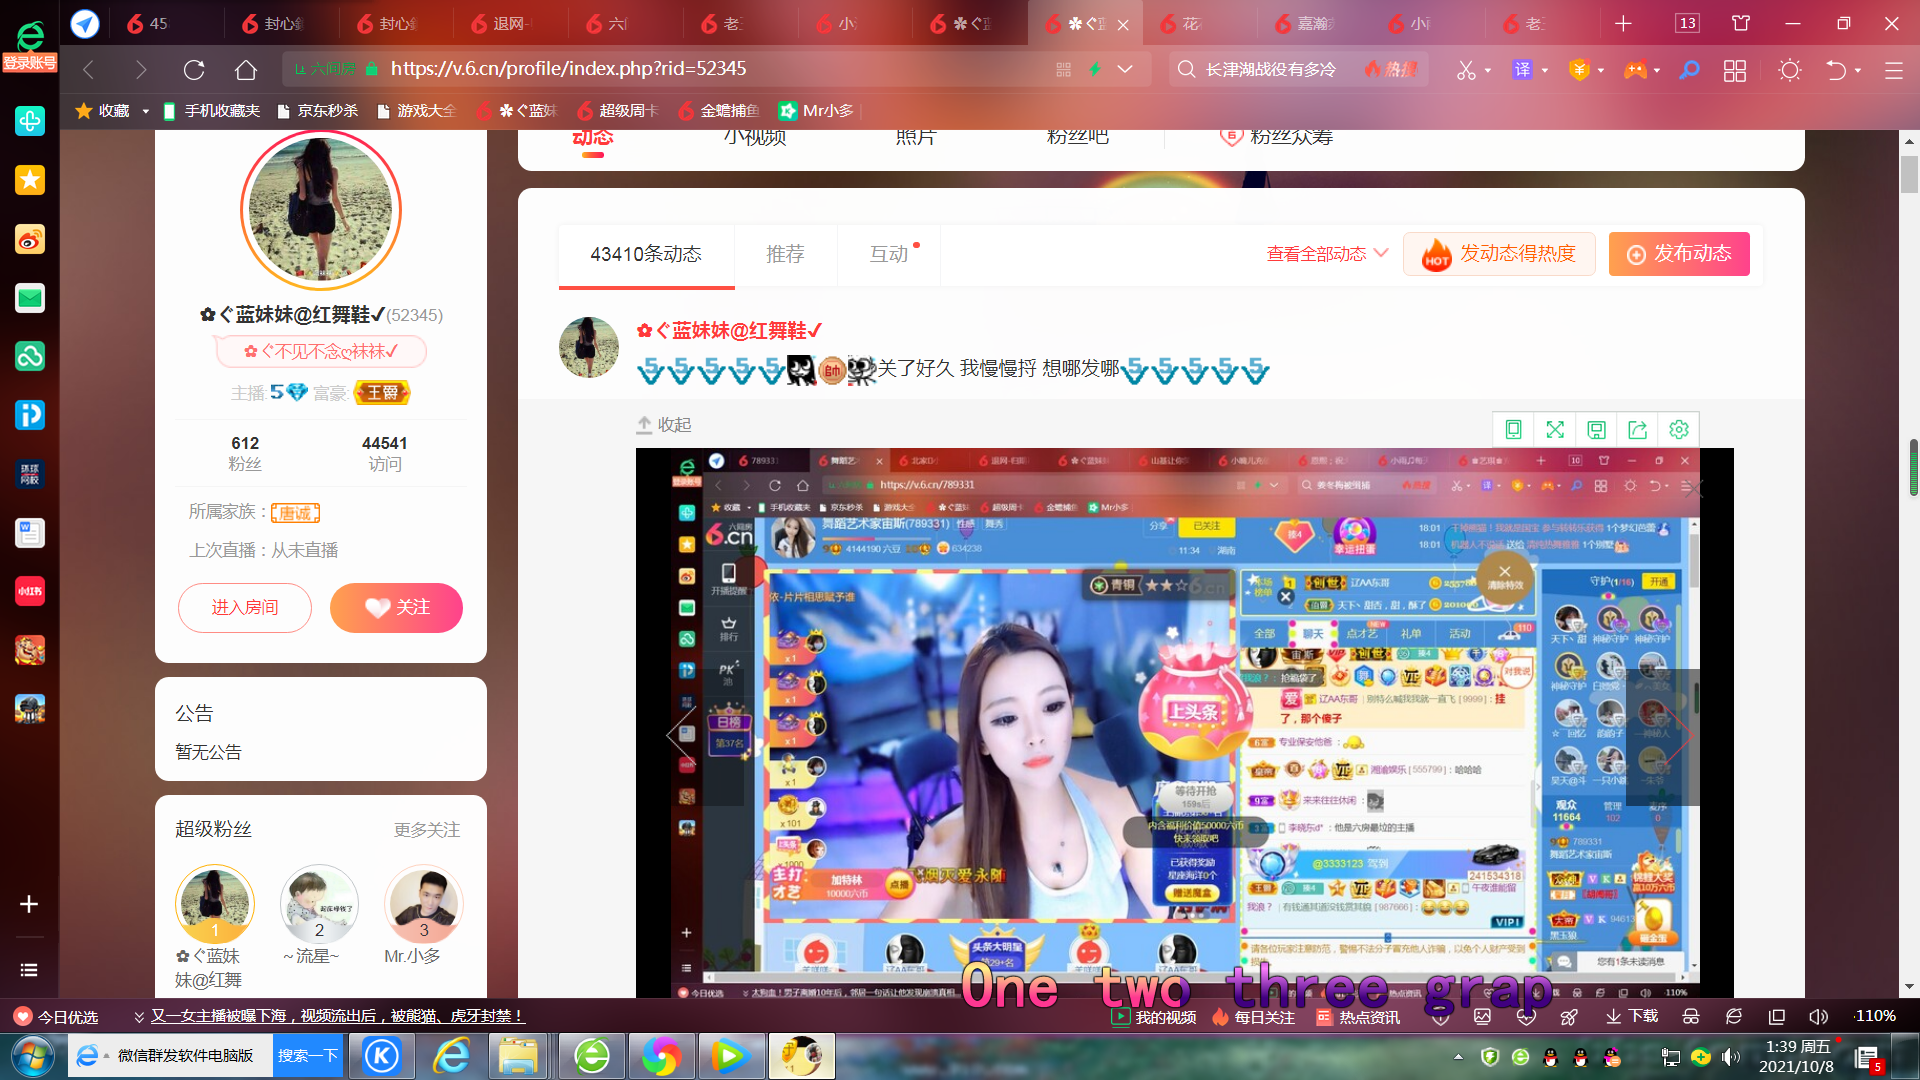Image resolution: width=1920 pixels, height=1080 pixels.
Task: Click the 进入房间 button
Action: pyautogui.click(x=245, y=608)
